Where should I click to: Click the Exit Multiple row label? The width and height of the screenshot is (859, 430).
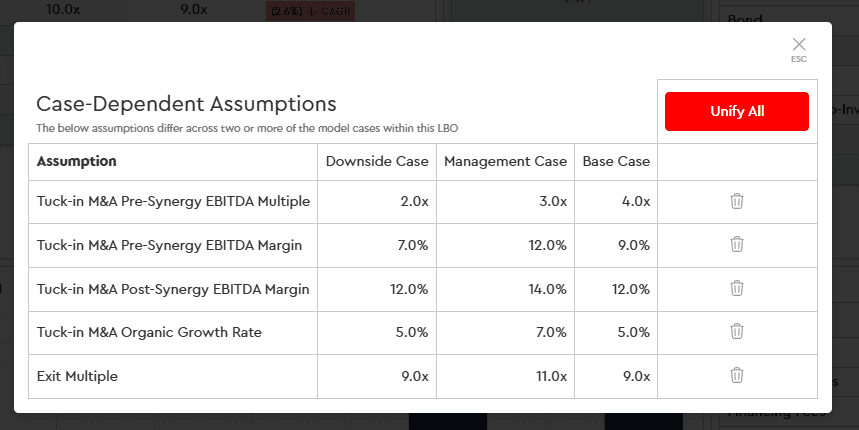pos(77,376)
